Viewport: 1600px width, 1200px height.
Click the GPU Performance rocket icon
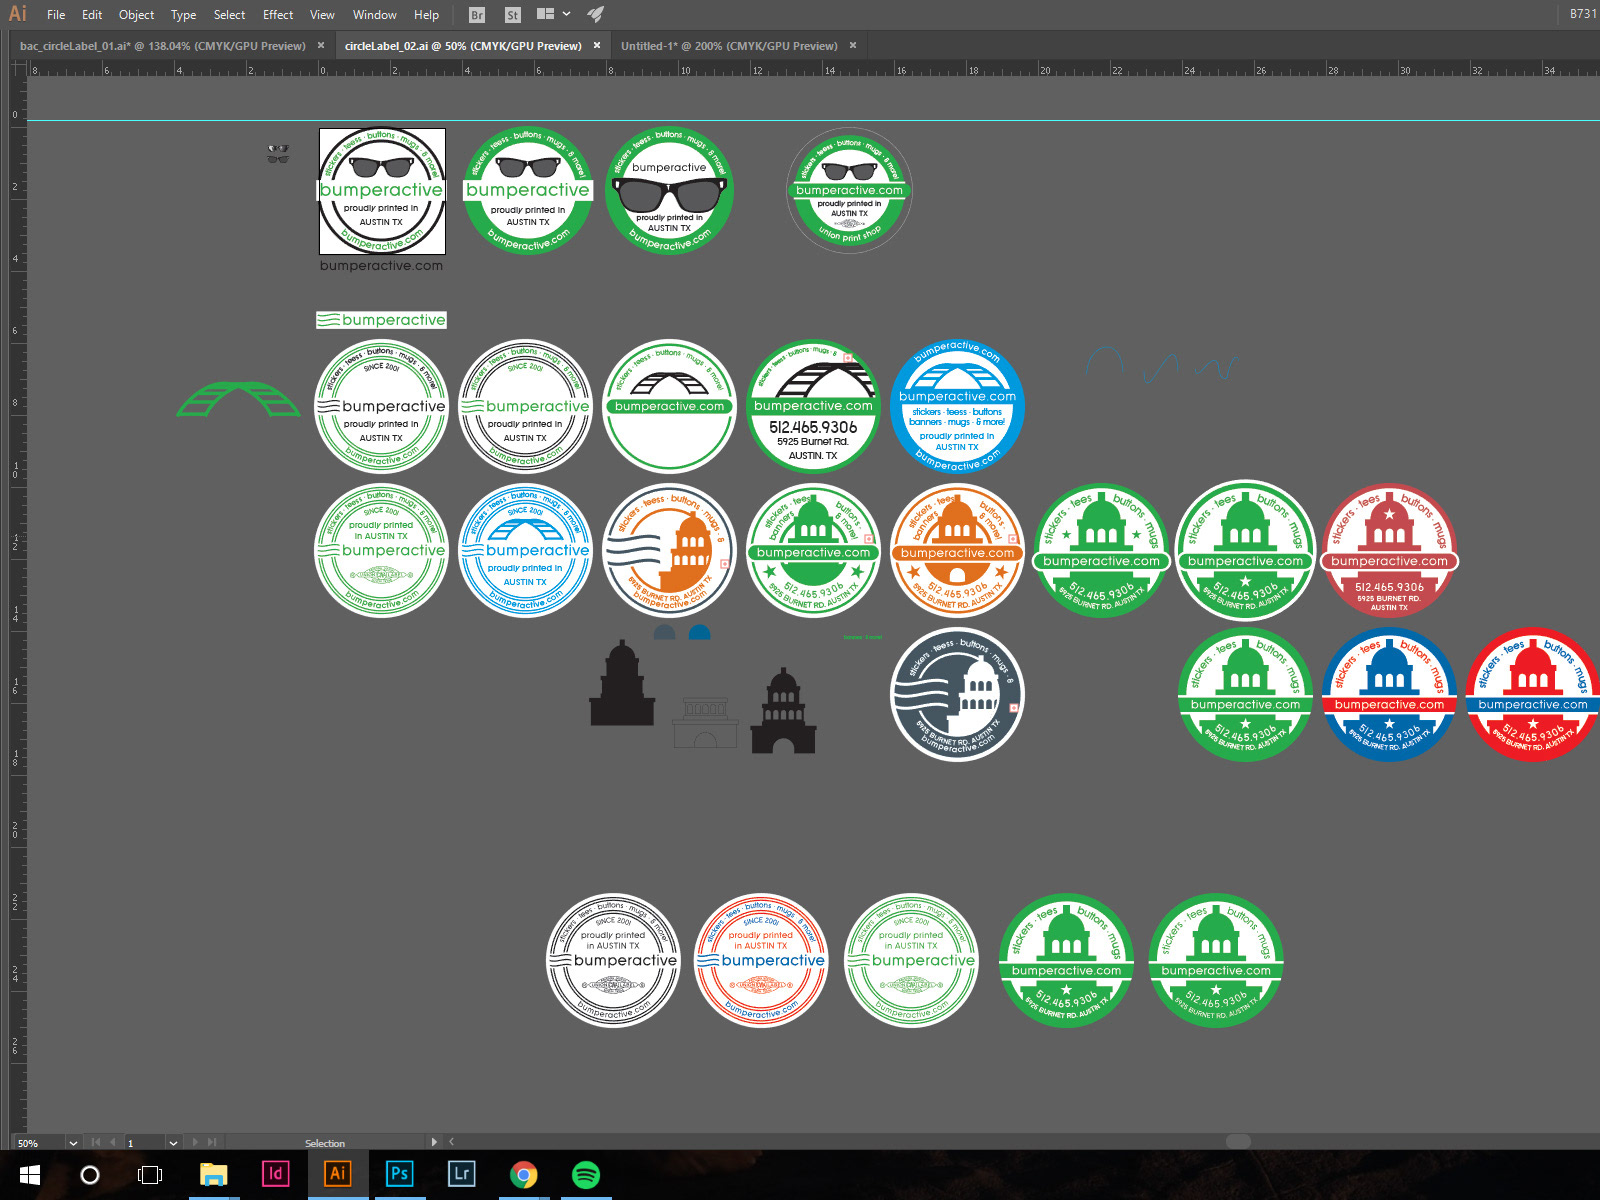[x=596, y=14]
